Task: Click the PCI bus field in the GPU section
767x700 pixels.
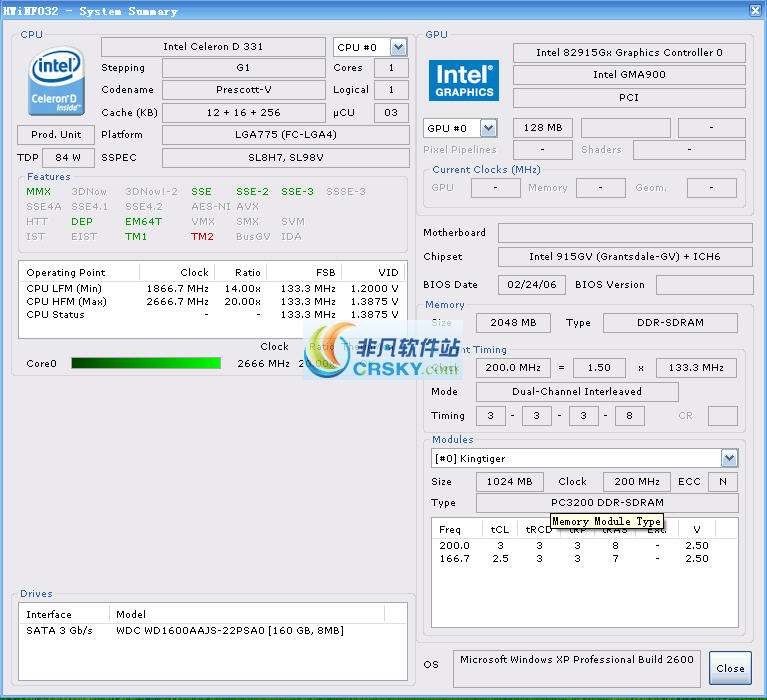Action: [629, 97]
